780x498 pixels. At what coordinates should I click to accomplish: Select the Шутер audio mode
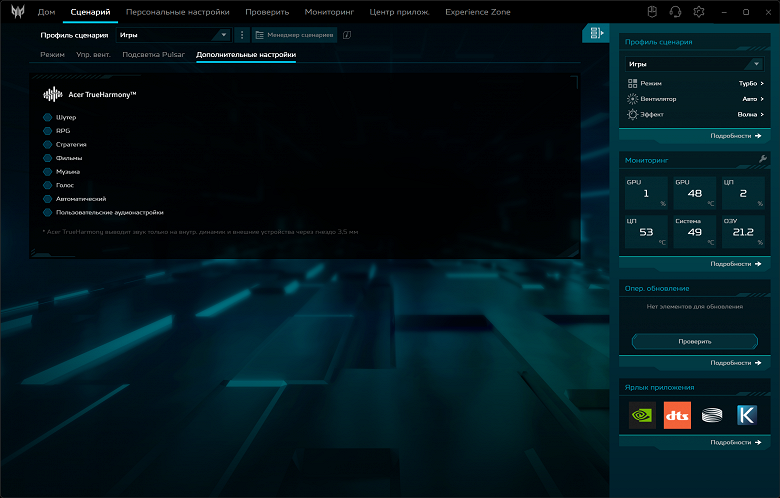click(47, 117)
